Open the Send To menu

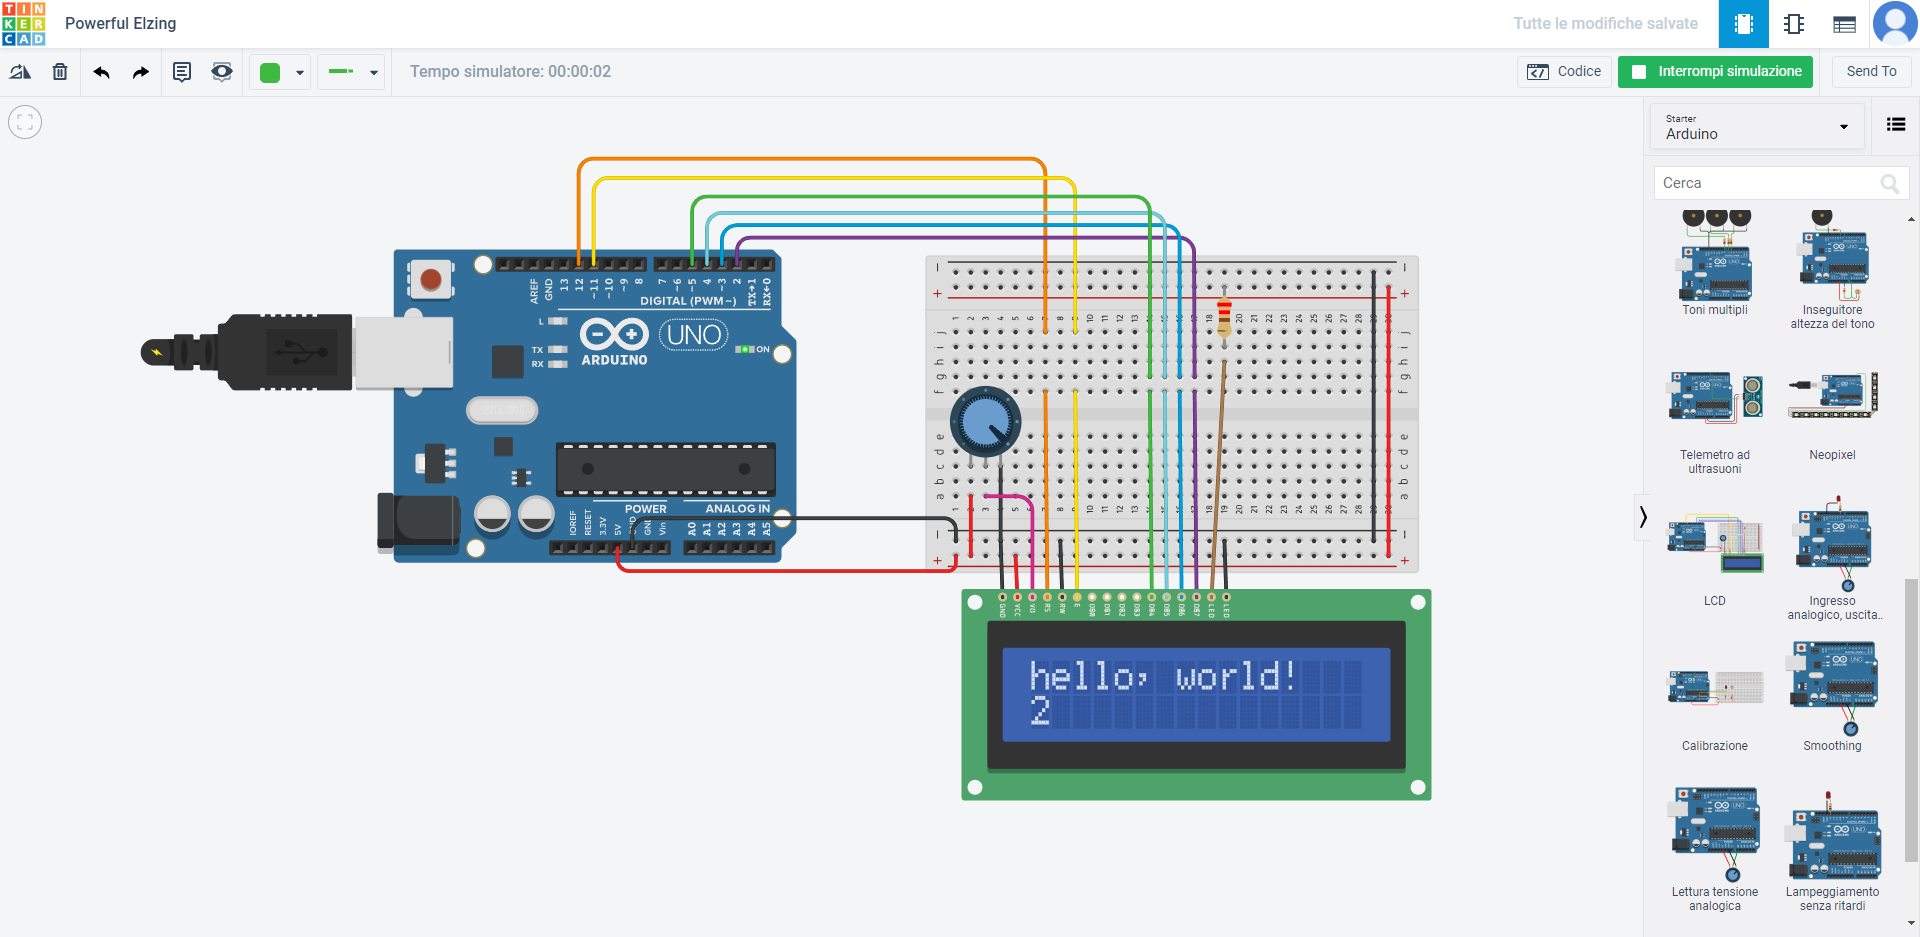click(x=1871, y=72)
